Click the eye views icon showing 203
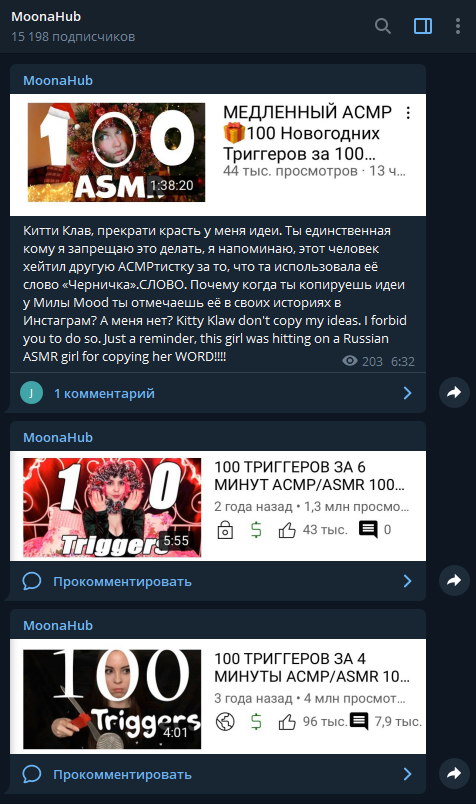476x804 pixels. tap(350, 361)
